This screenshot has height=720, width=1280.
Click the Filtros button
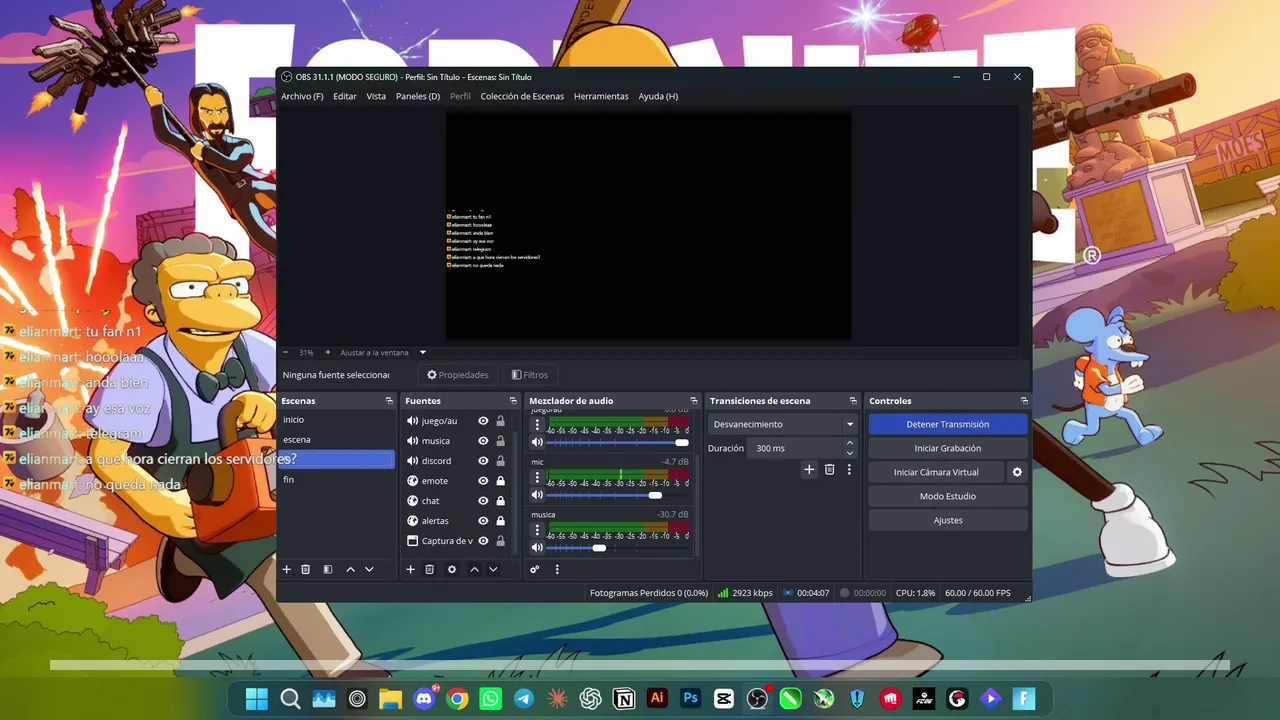[x=530, y=375]
